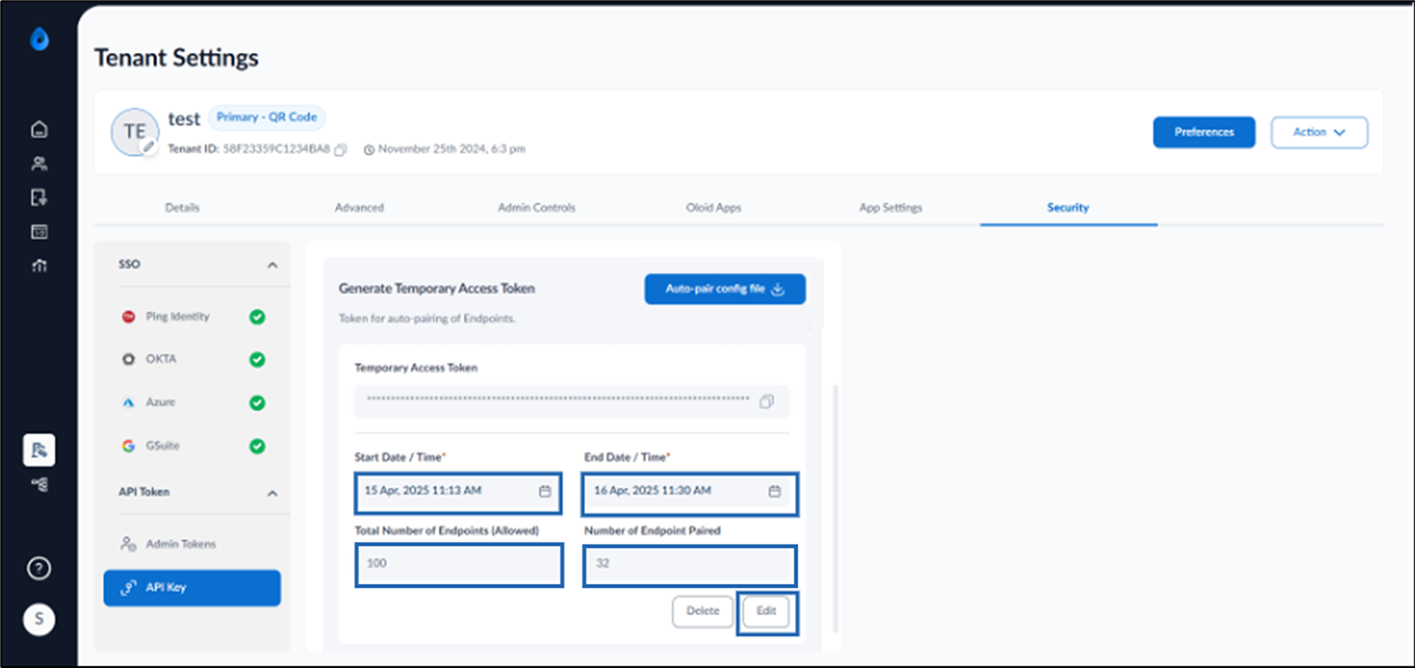Viewport: 1415px width, 671px height.
Task: Open the Help question mark icon
Action: [39, 569]
